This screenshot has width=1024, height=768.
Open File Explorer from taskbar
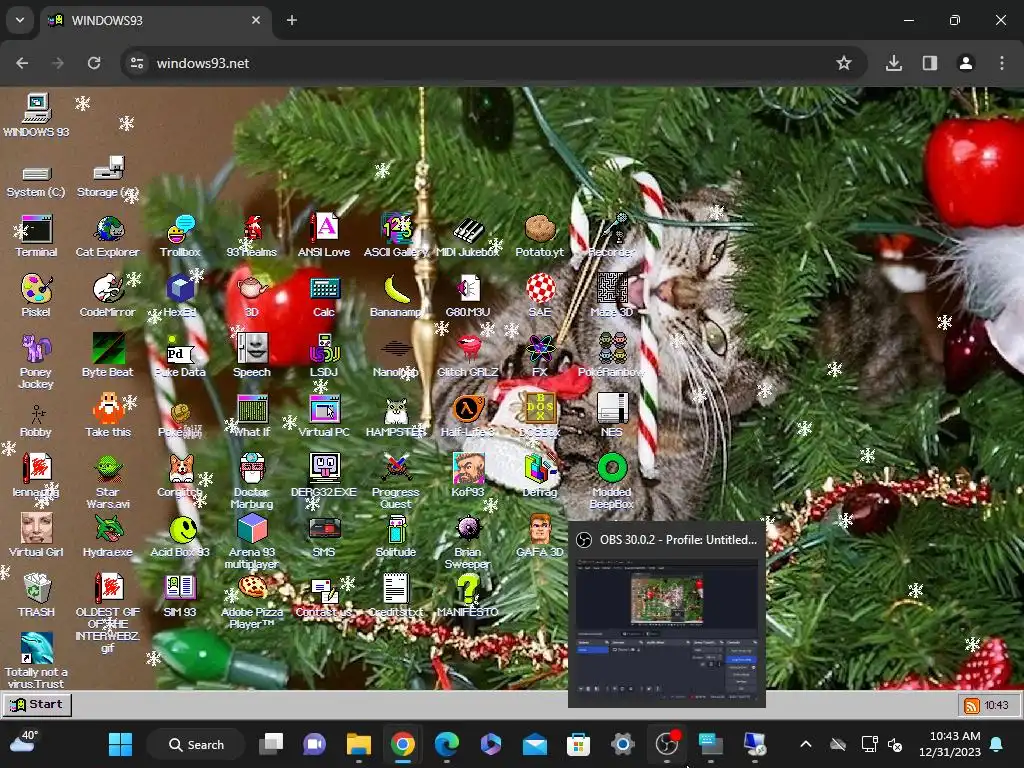(x=359, y=744)
